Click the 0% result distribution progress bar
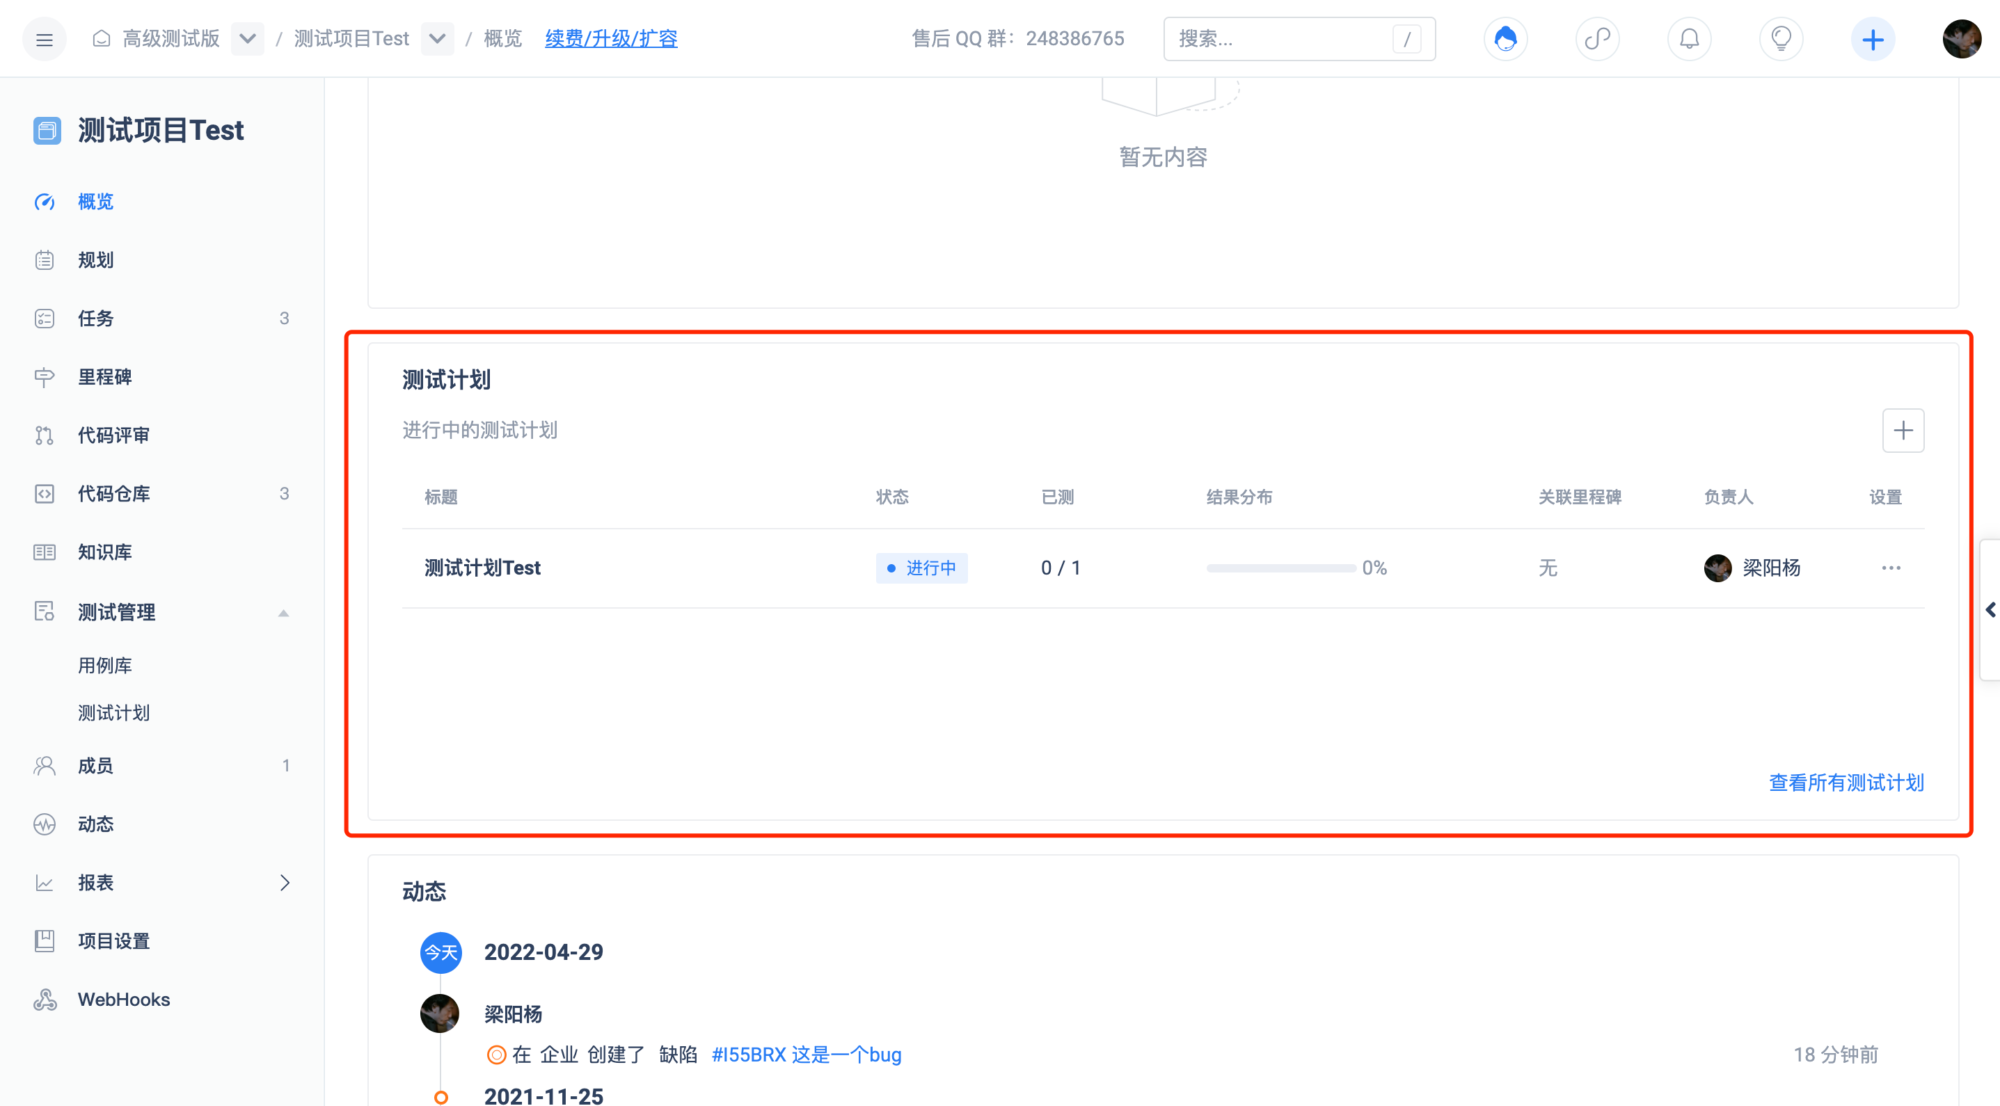The width and height of the screenshot is (2000, 1106). [1281, 568]
